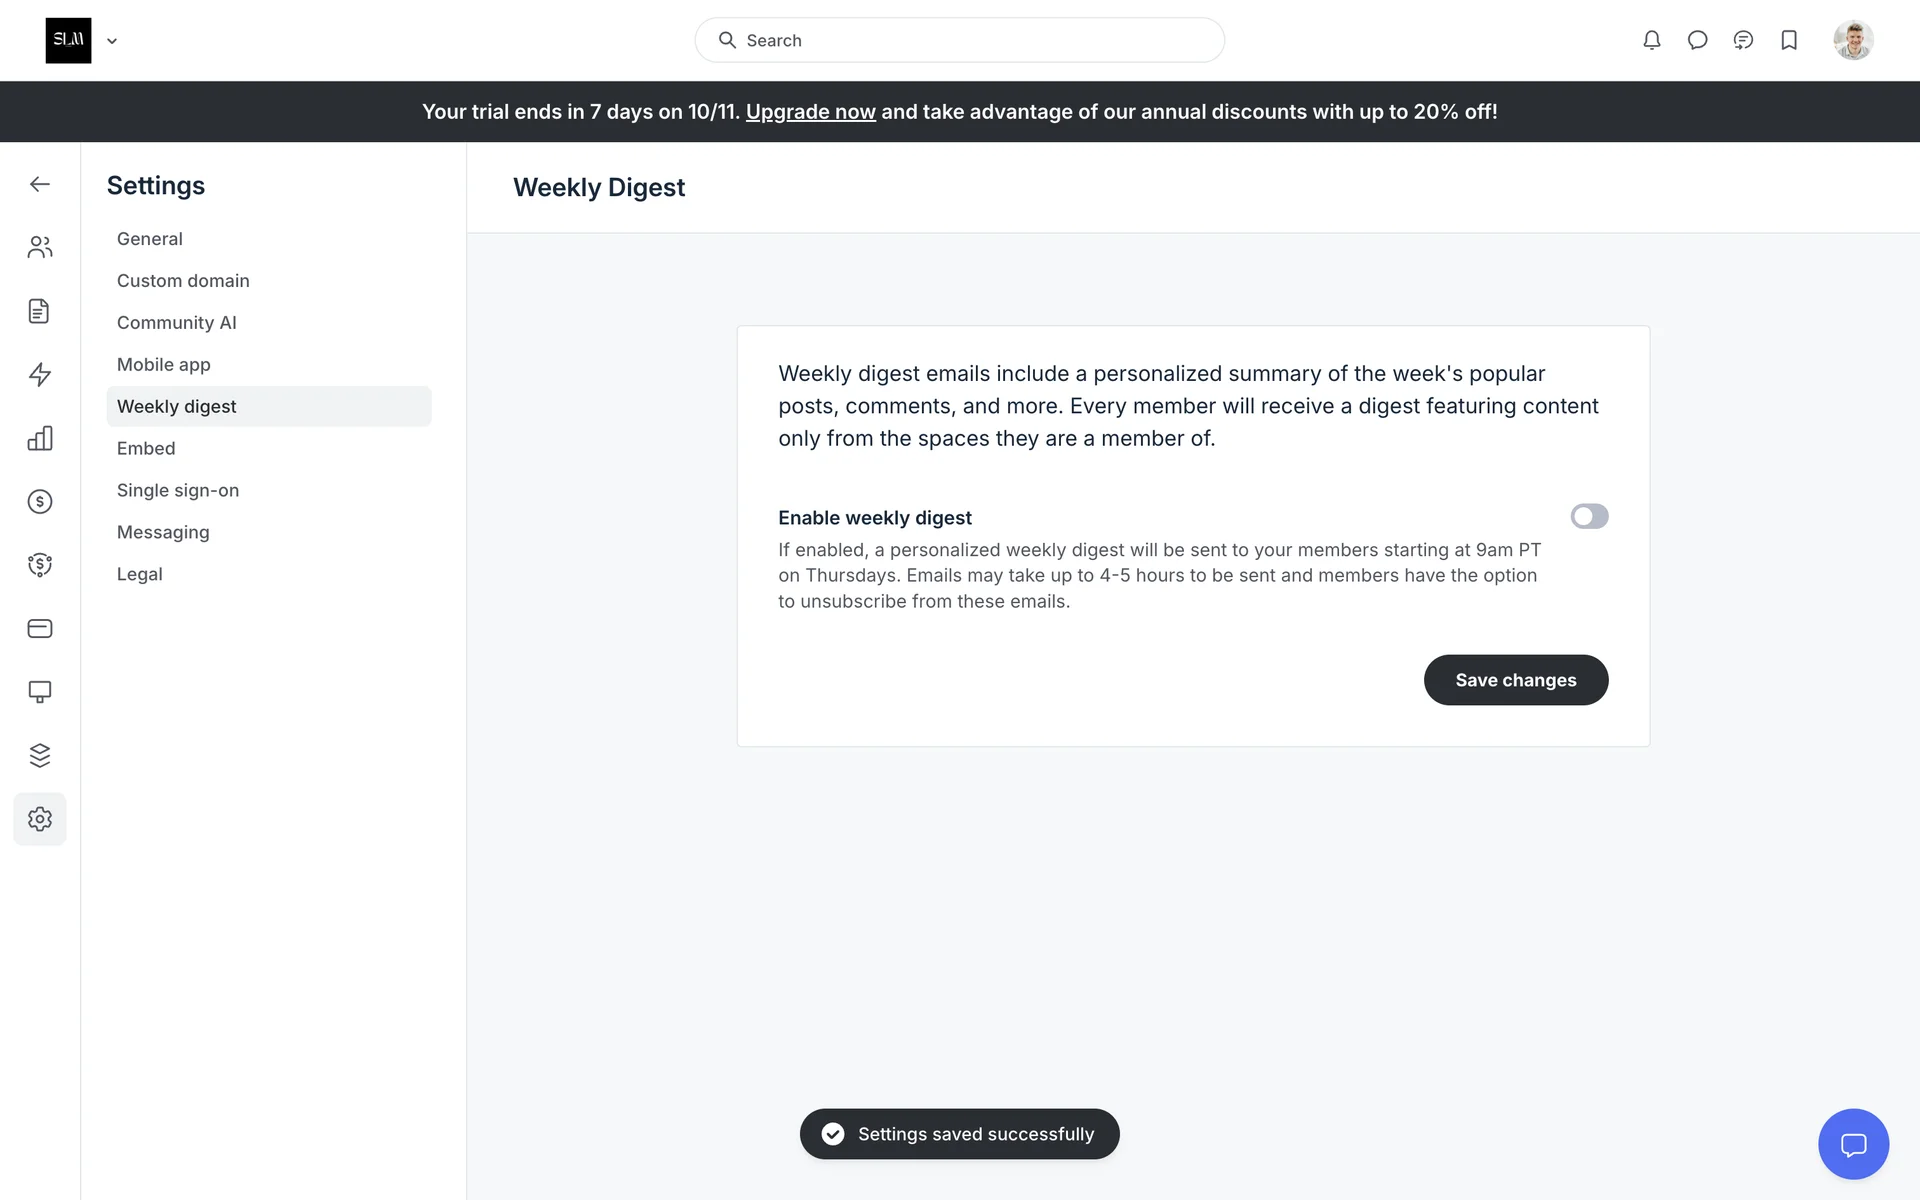Open the user profile avatar menu
Image resolution: width=1920 pixels, height=1200 pixels.
click(1853, 40)
